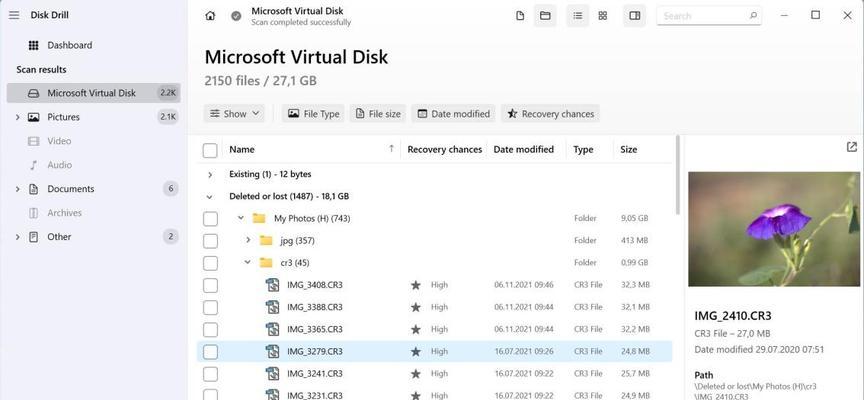
Task: Click the IMG_3241.CR3 file icon
Action: coord(272,374)
